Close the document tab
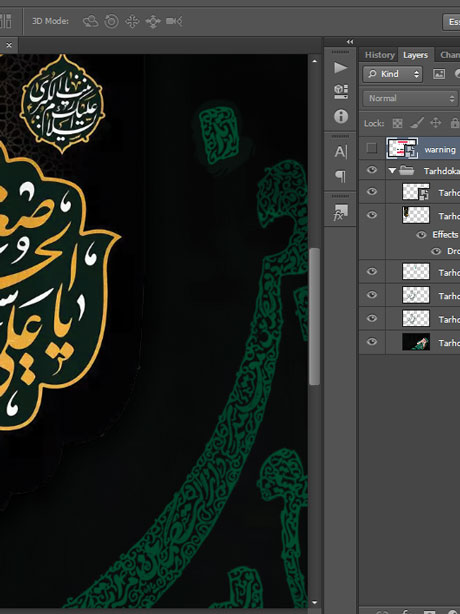The height and width of the screenshot is (614, 460). coord(9,45)
